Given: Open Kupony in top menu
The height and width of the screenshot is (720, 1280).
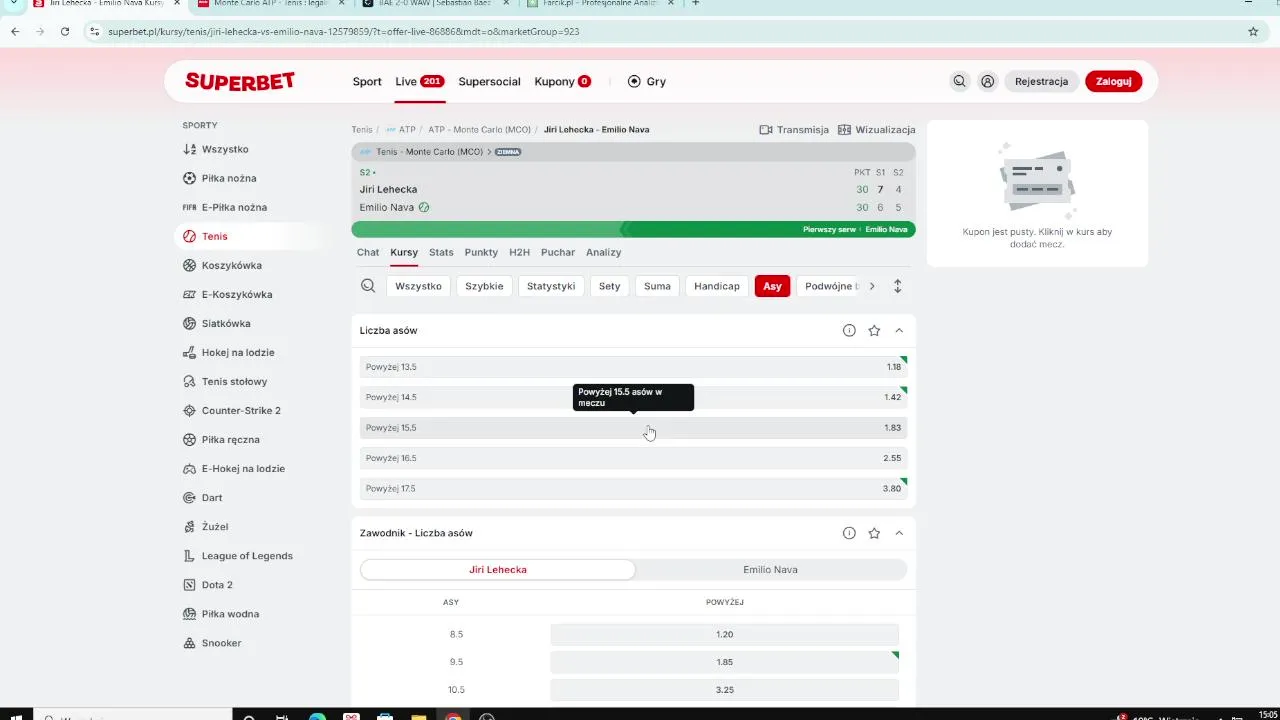Looking at the screenshot, I should (562, 82).
